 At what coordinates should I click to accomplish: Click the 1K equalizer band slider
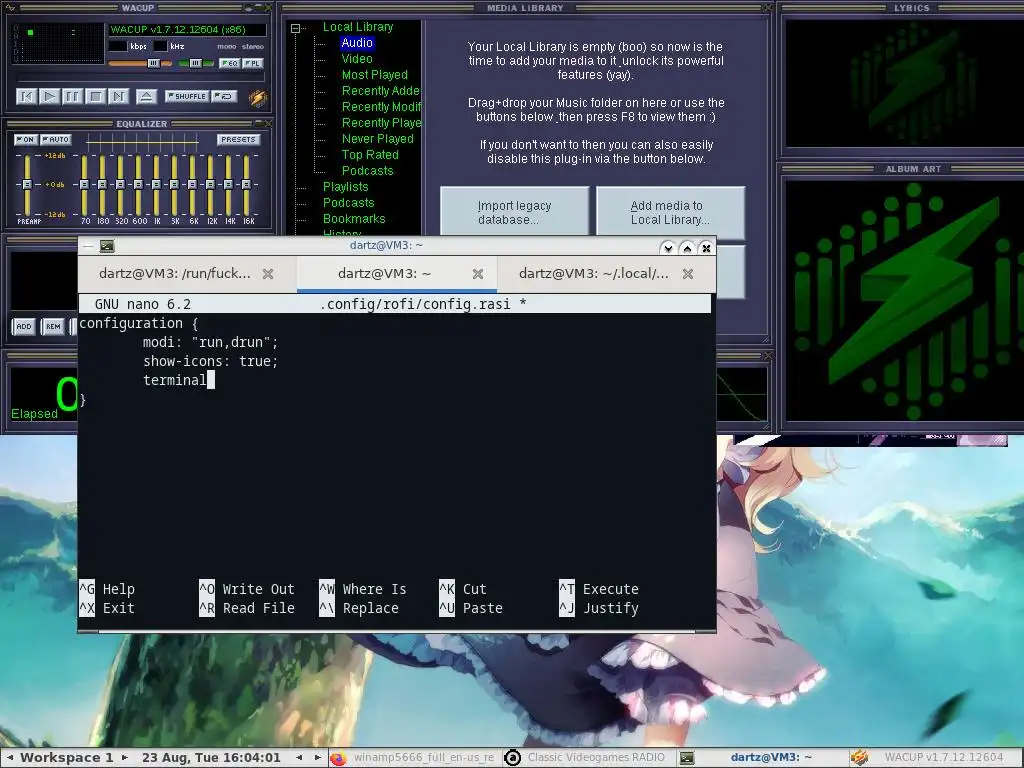157,185
